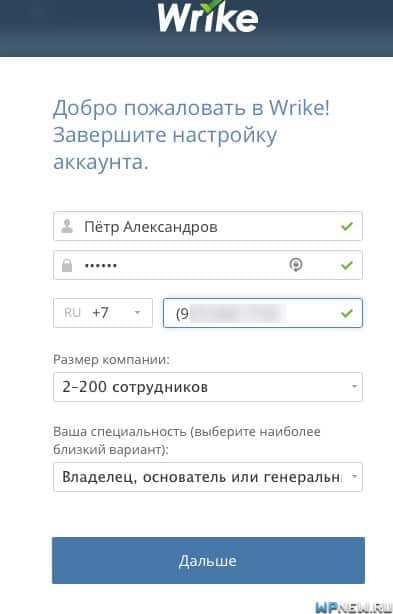Click the password reveal icon

coord(296,265)
